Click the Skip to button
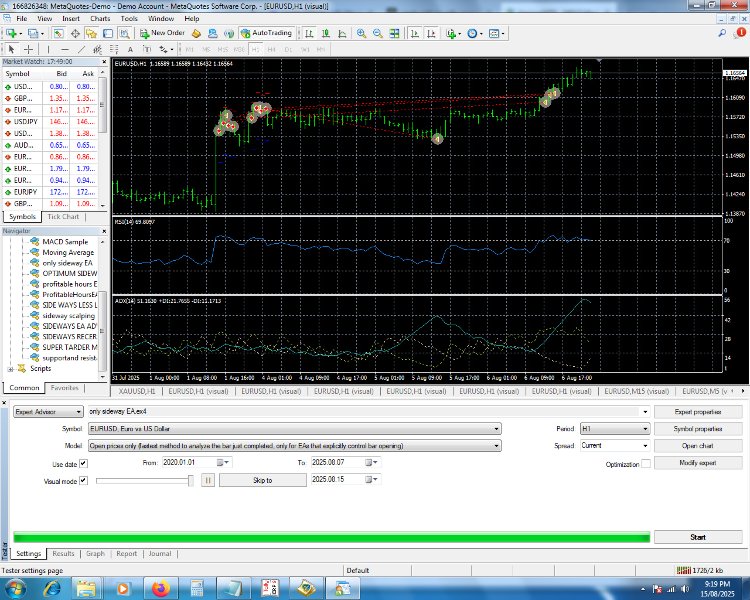Viewport: 750px width, 600px height. click(x=263, y=480)
